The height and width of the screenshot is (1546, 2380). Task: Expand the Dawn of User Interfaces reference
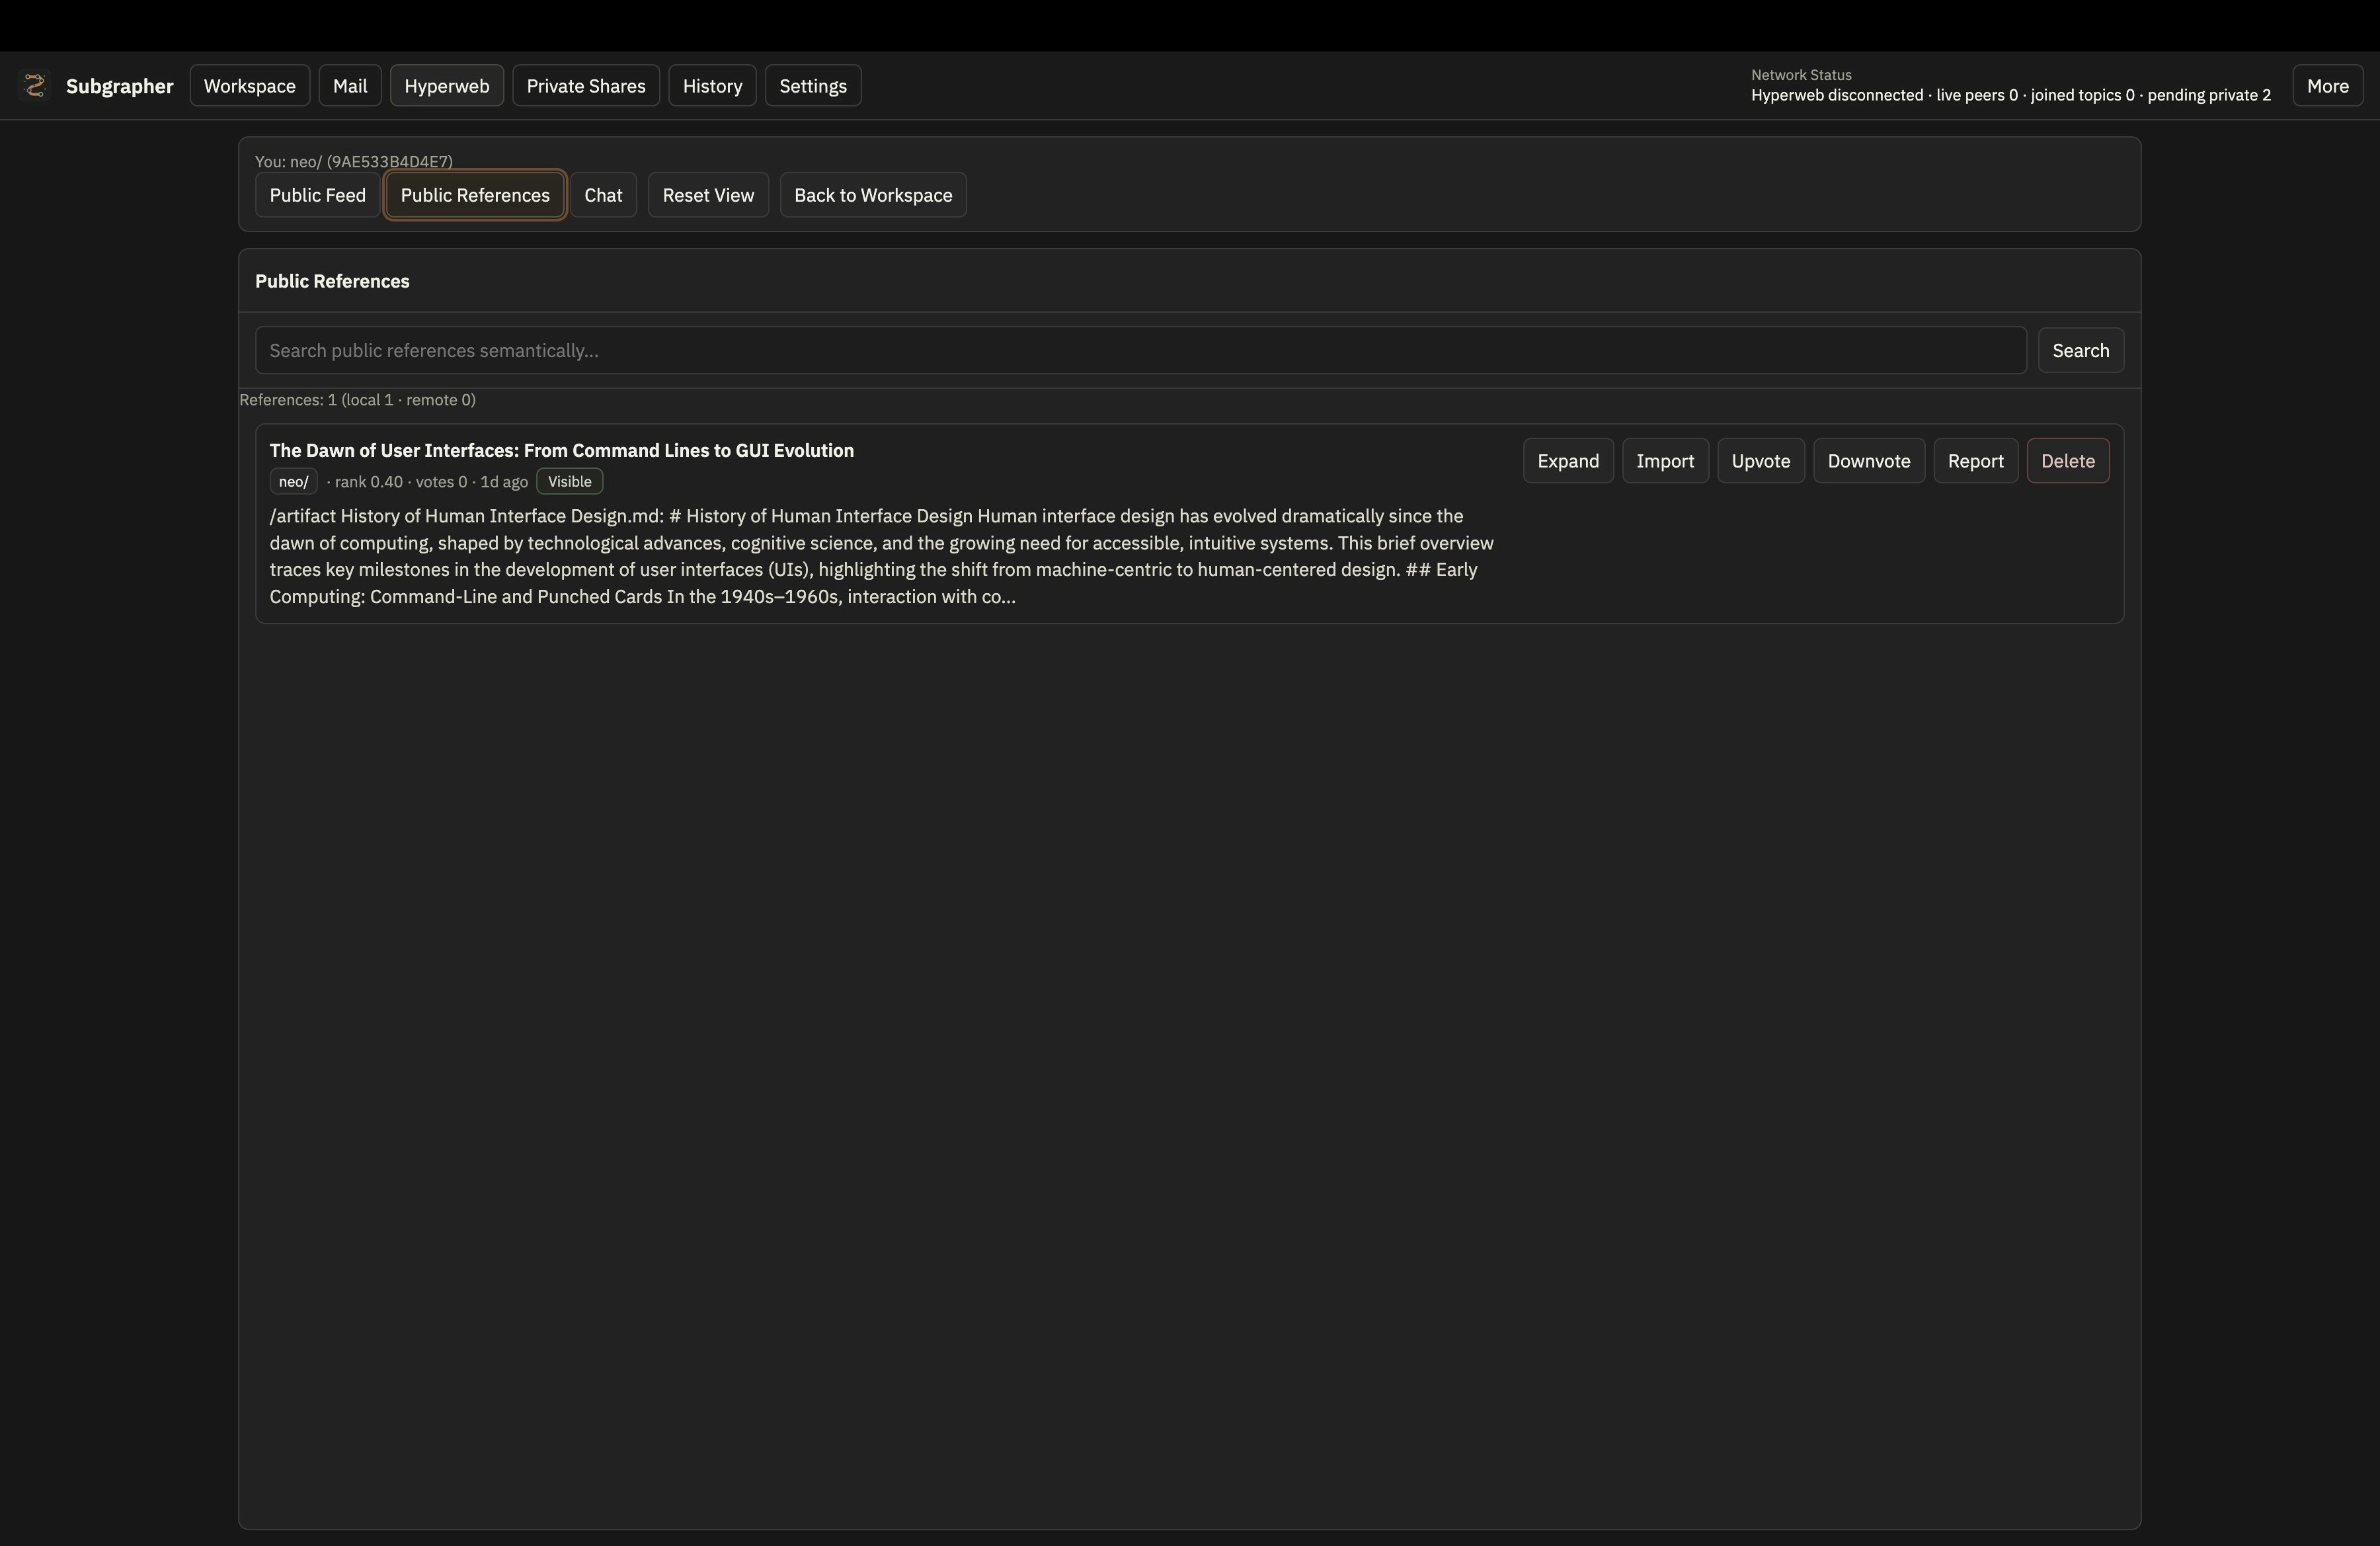pos(1567,461)
